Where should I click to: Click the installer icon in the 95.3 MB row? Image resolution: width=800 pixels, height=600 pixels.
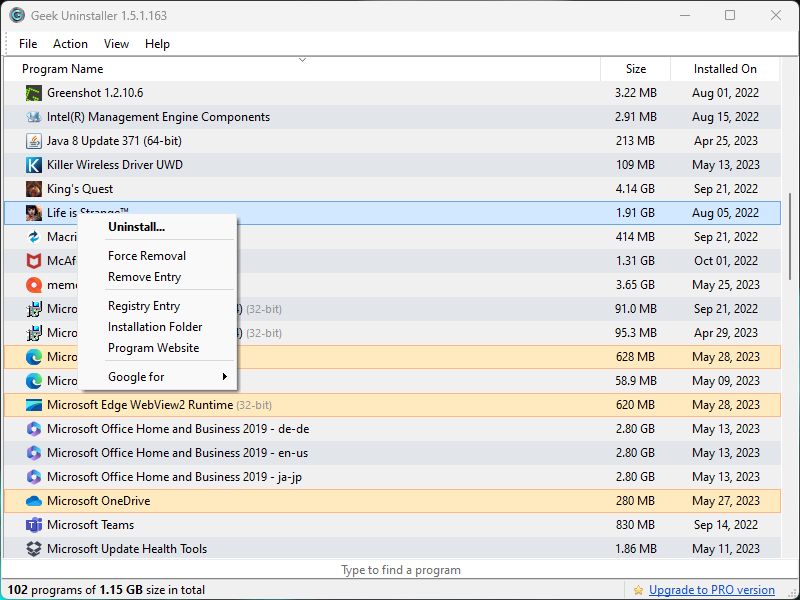[34, 333]
